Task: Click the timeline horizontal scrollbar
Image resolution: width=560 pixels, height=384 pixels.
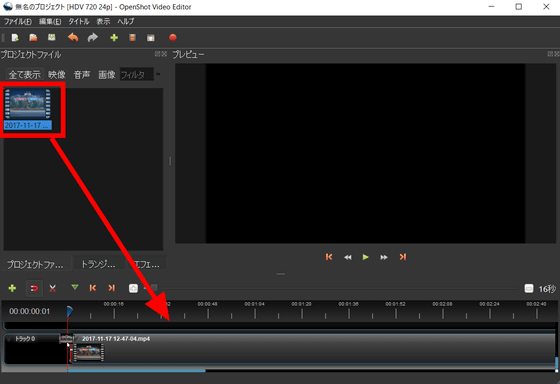Action: click(x=136, y=371)
